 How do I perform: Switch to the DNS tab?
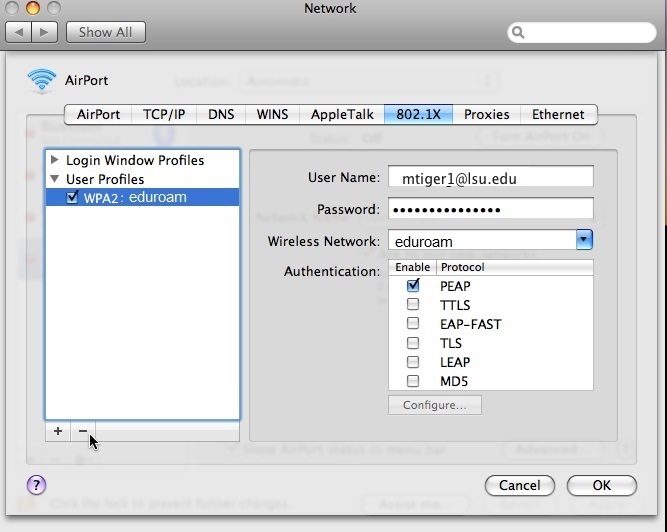click(x=221, y=114)
